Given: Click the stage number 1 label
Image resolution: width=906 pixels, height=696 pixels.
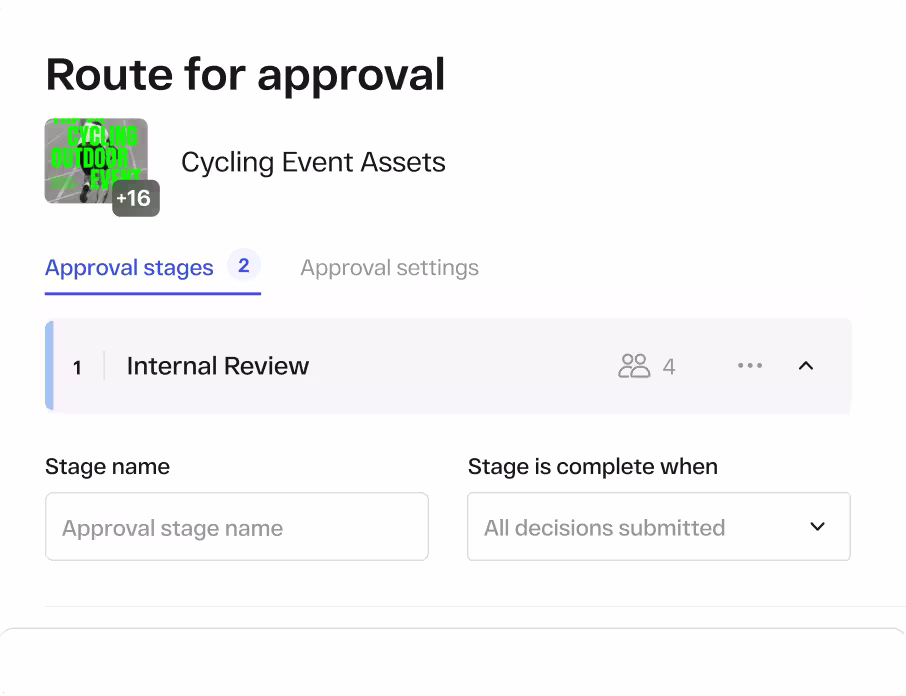Looking at the screenshot, I should tap(77, 367).
